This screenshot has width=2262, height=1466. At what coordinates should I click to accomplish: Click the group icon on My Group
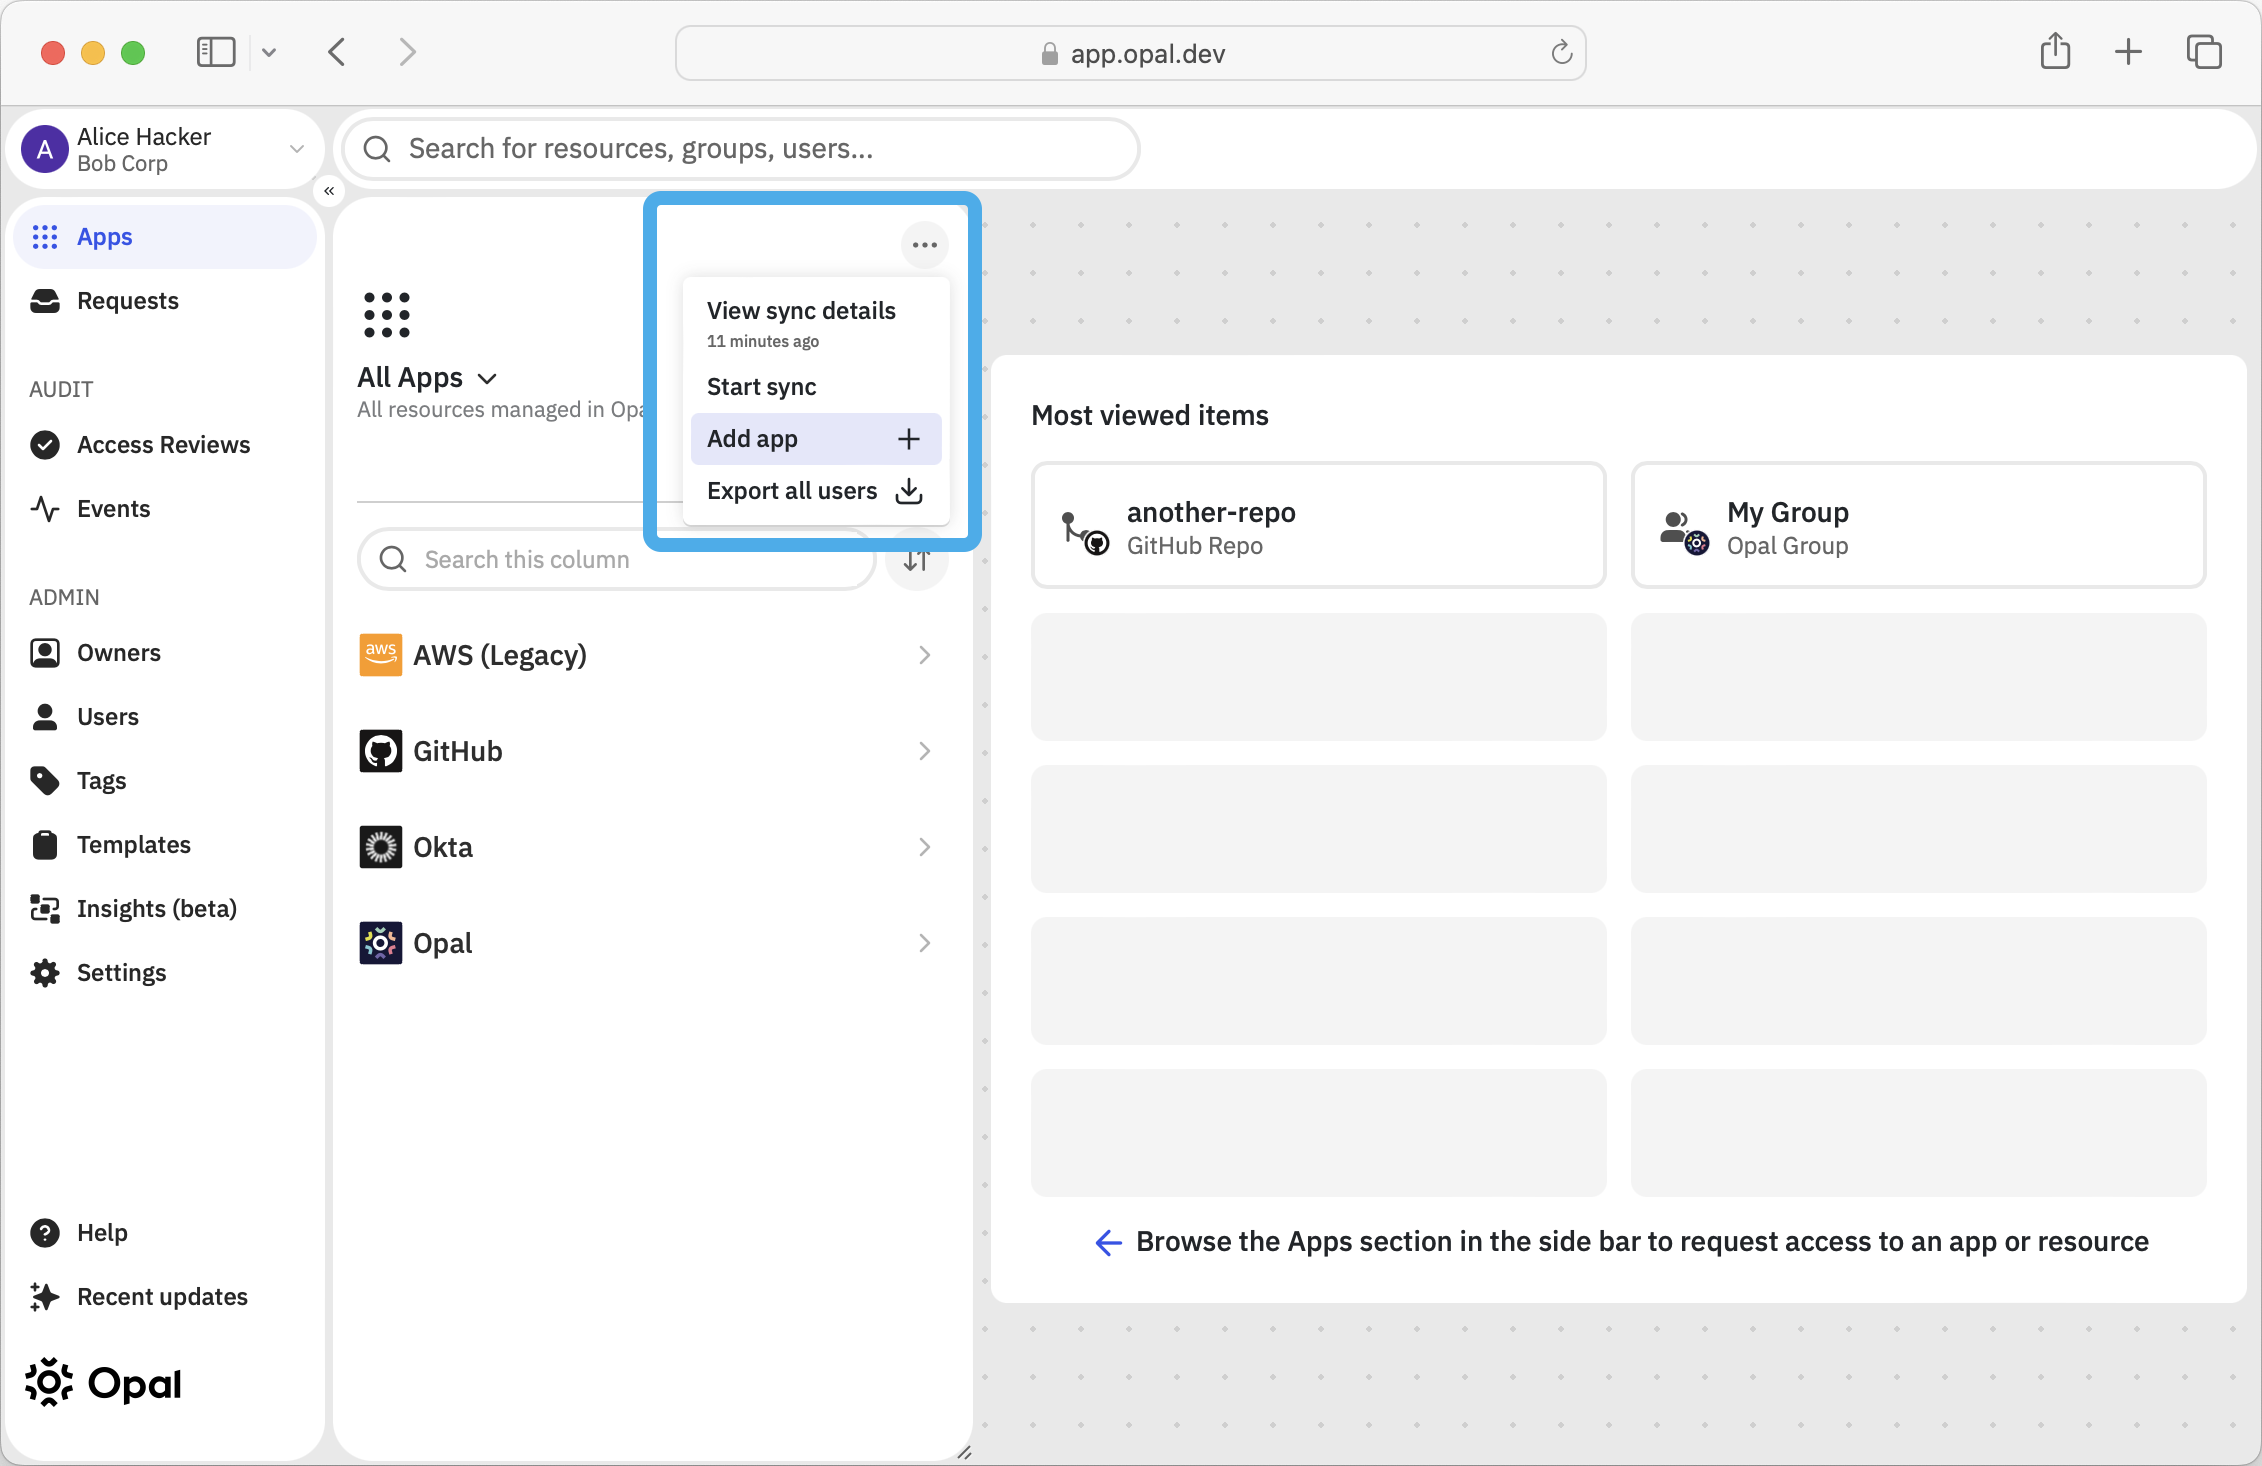tap(1685, 533)
